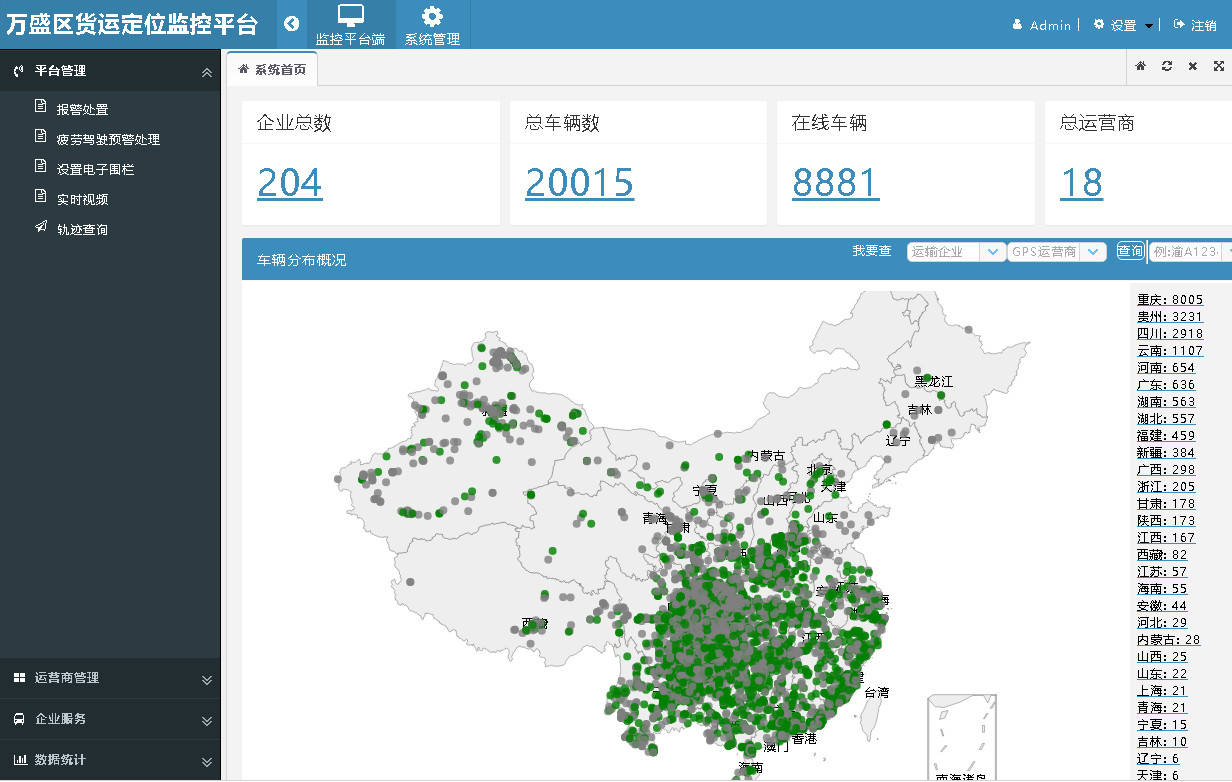Click the license plate search input field
The width and height of the screenshot is (1232, 782).
pos(1186,252)
